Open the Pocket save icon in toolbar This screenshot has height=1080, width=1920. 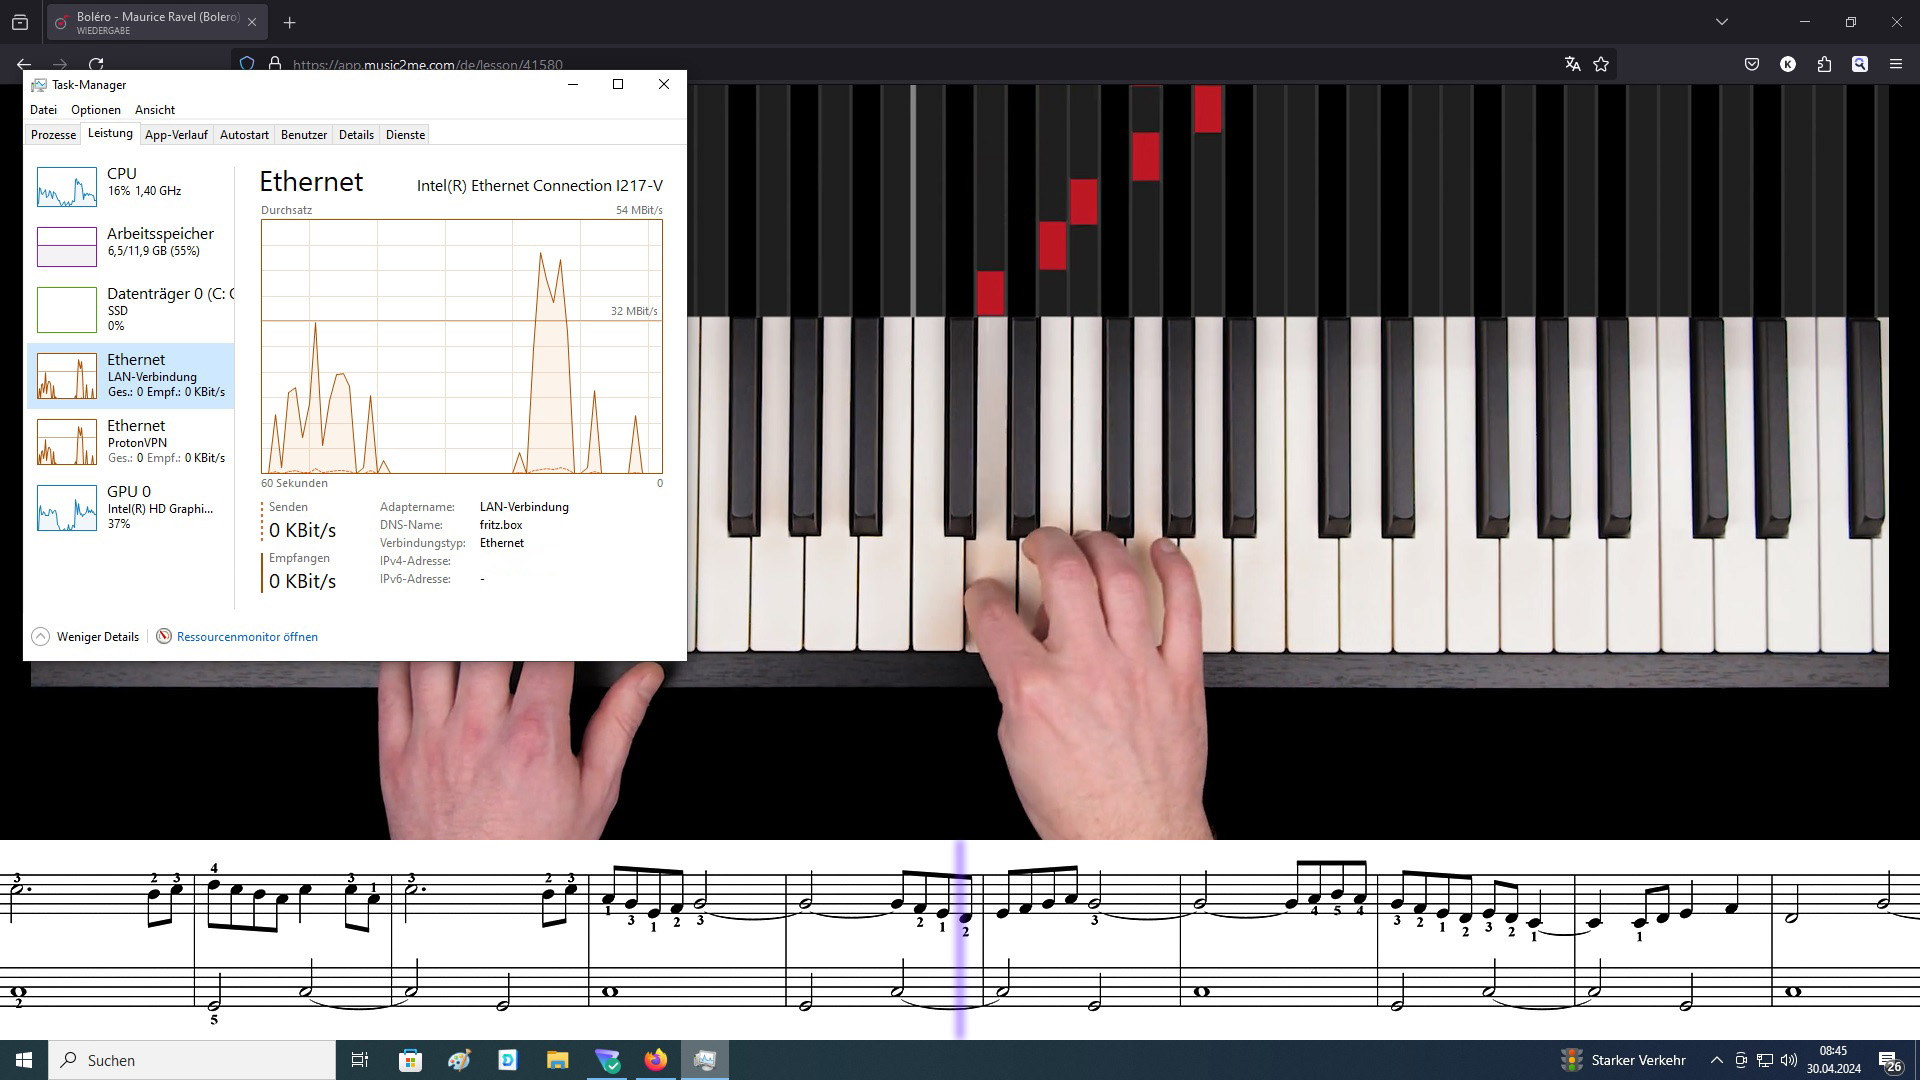pos(1752,64)
